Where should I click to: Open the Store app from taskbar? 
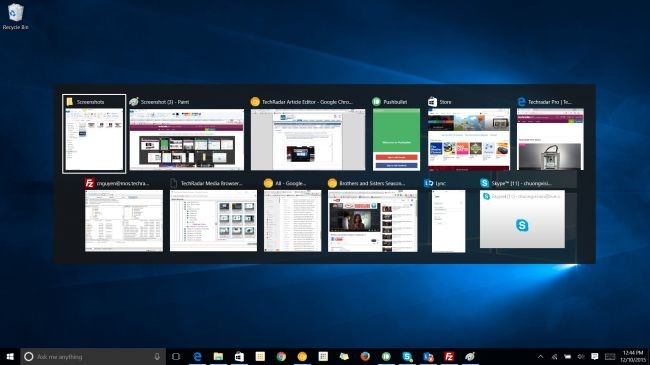tap(239, 356)
